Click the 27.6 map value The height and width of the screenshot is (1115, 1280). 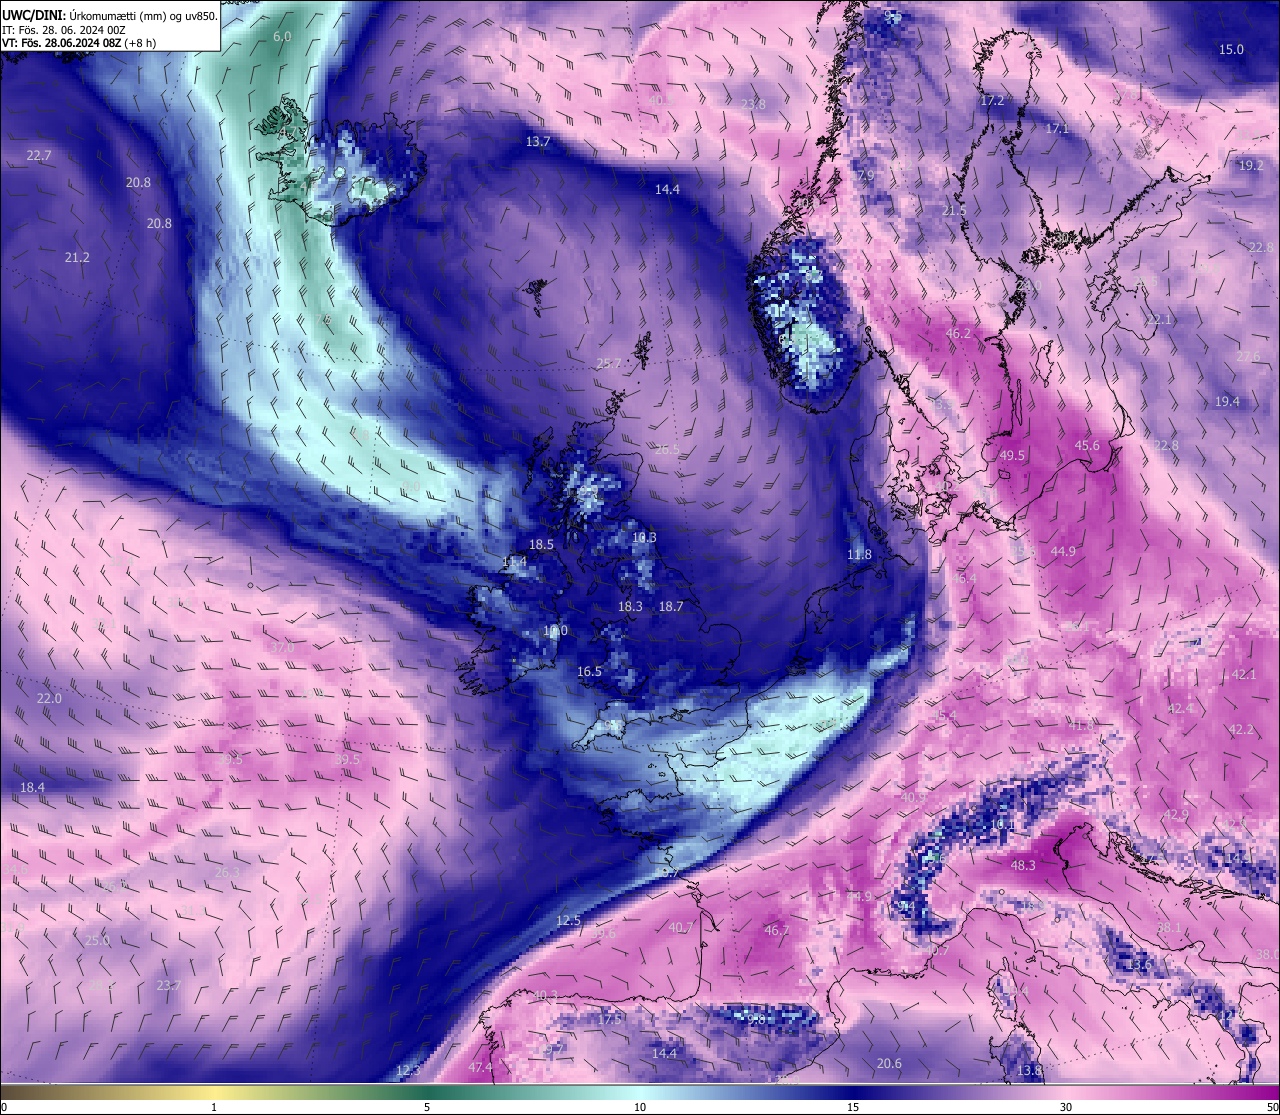(x=1248, y=357)
